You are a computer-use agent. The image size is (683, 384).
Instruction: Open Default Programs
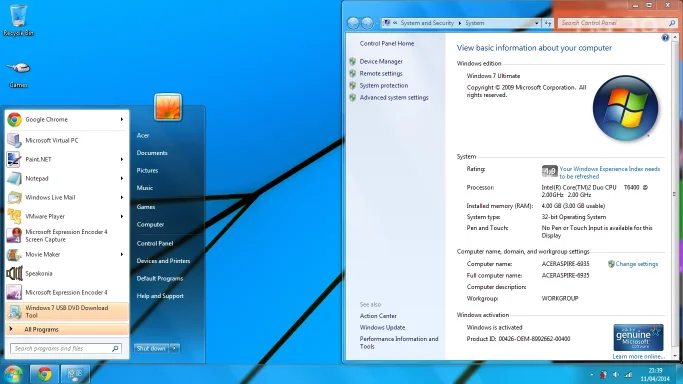click(160, 278)
